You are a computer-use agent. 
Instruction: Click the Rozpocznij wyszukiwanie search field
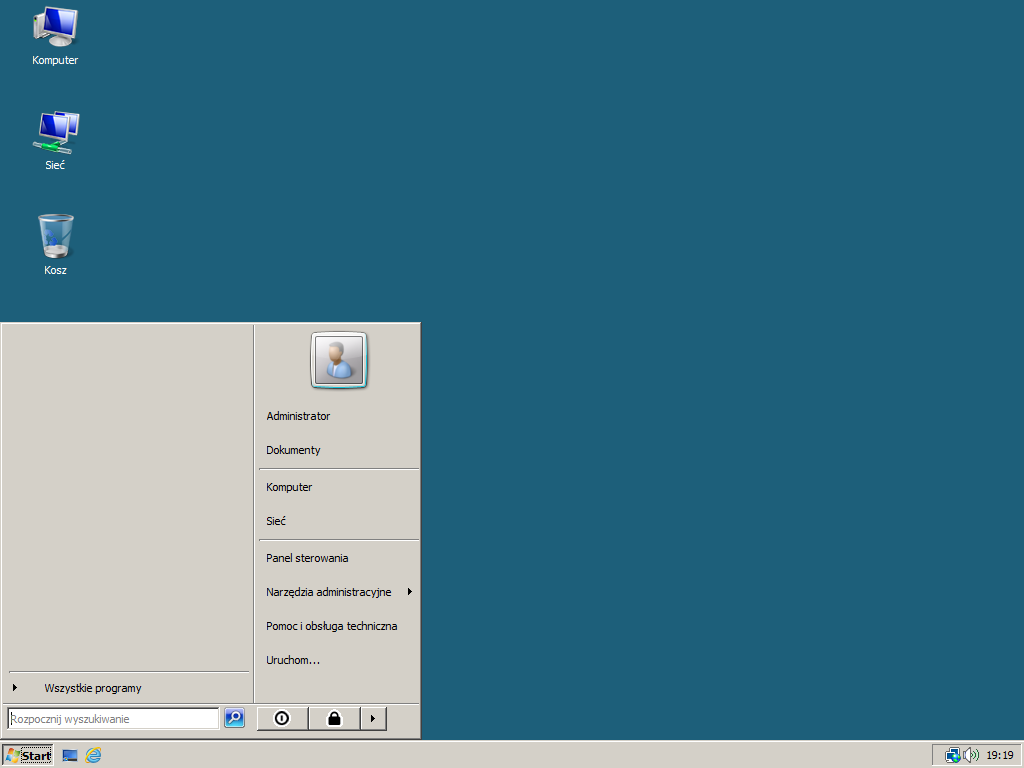tap(114, 719)
